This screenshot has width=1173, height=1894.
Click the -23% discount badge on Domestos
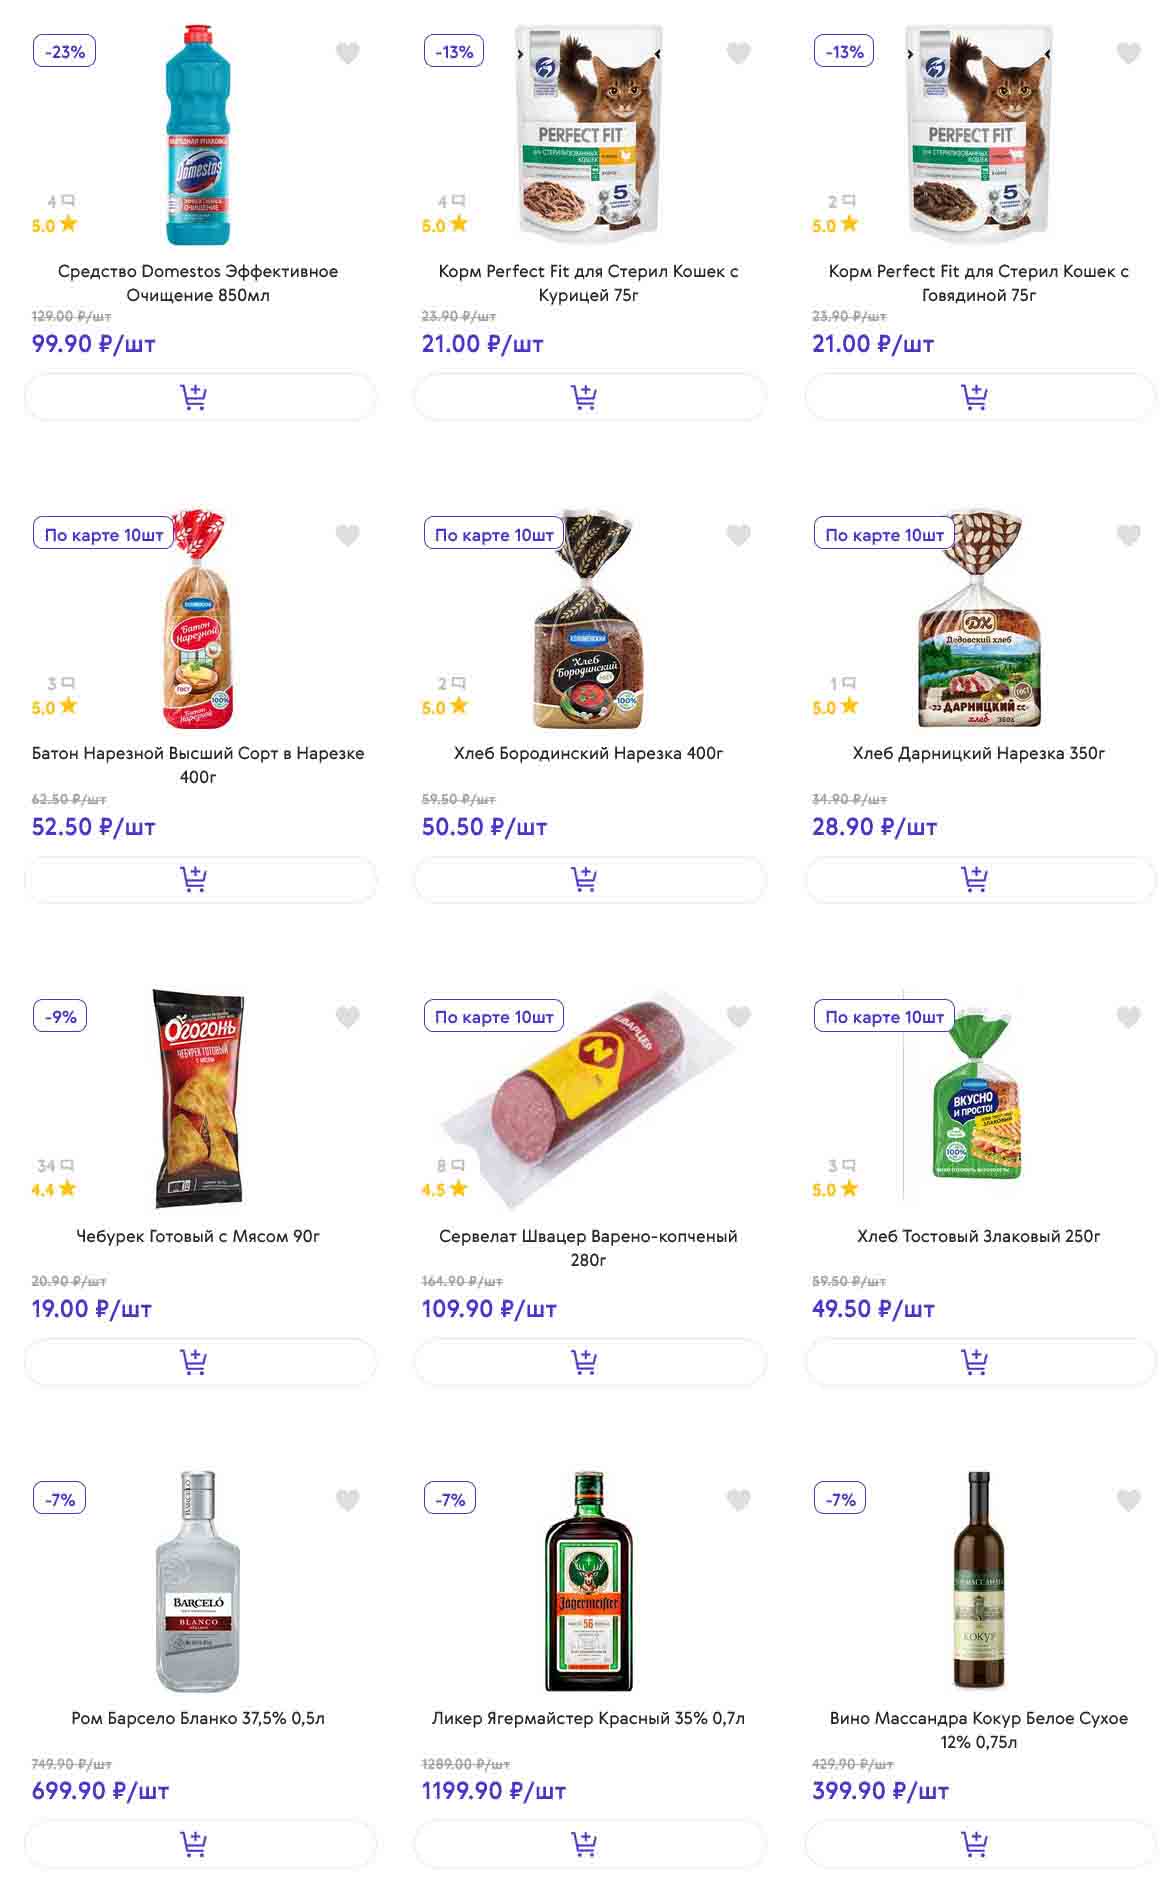tap(64, 52)
